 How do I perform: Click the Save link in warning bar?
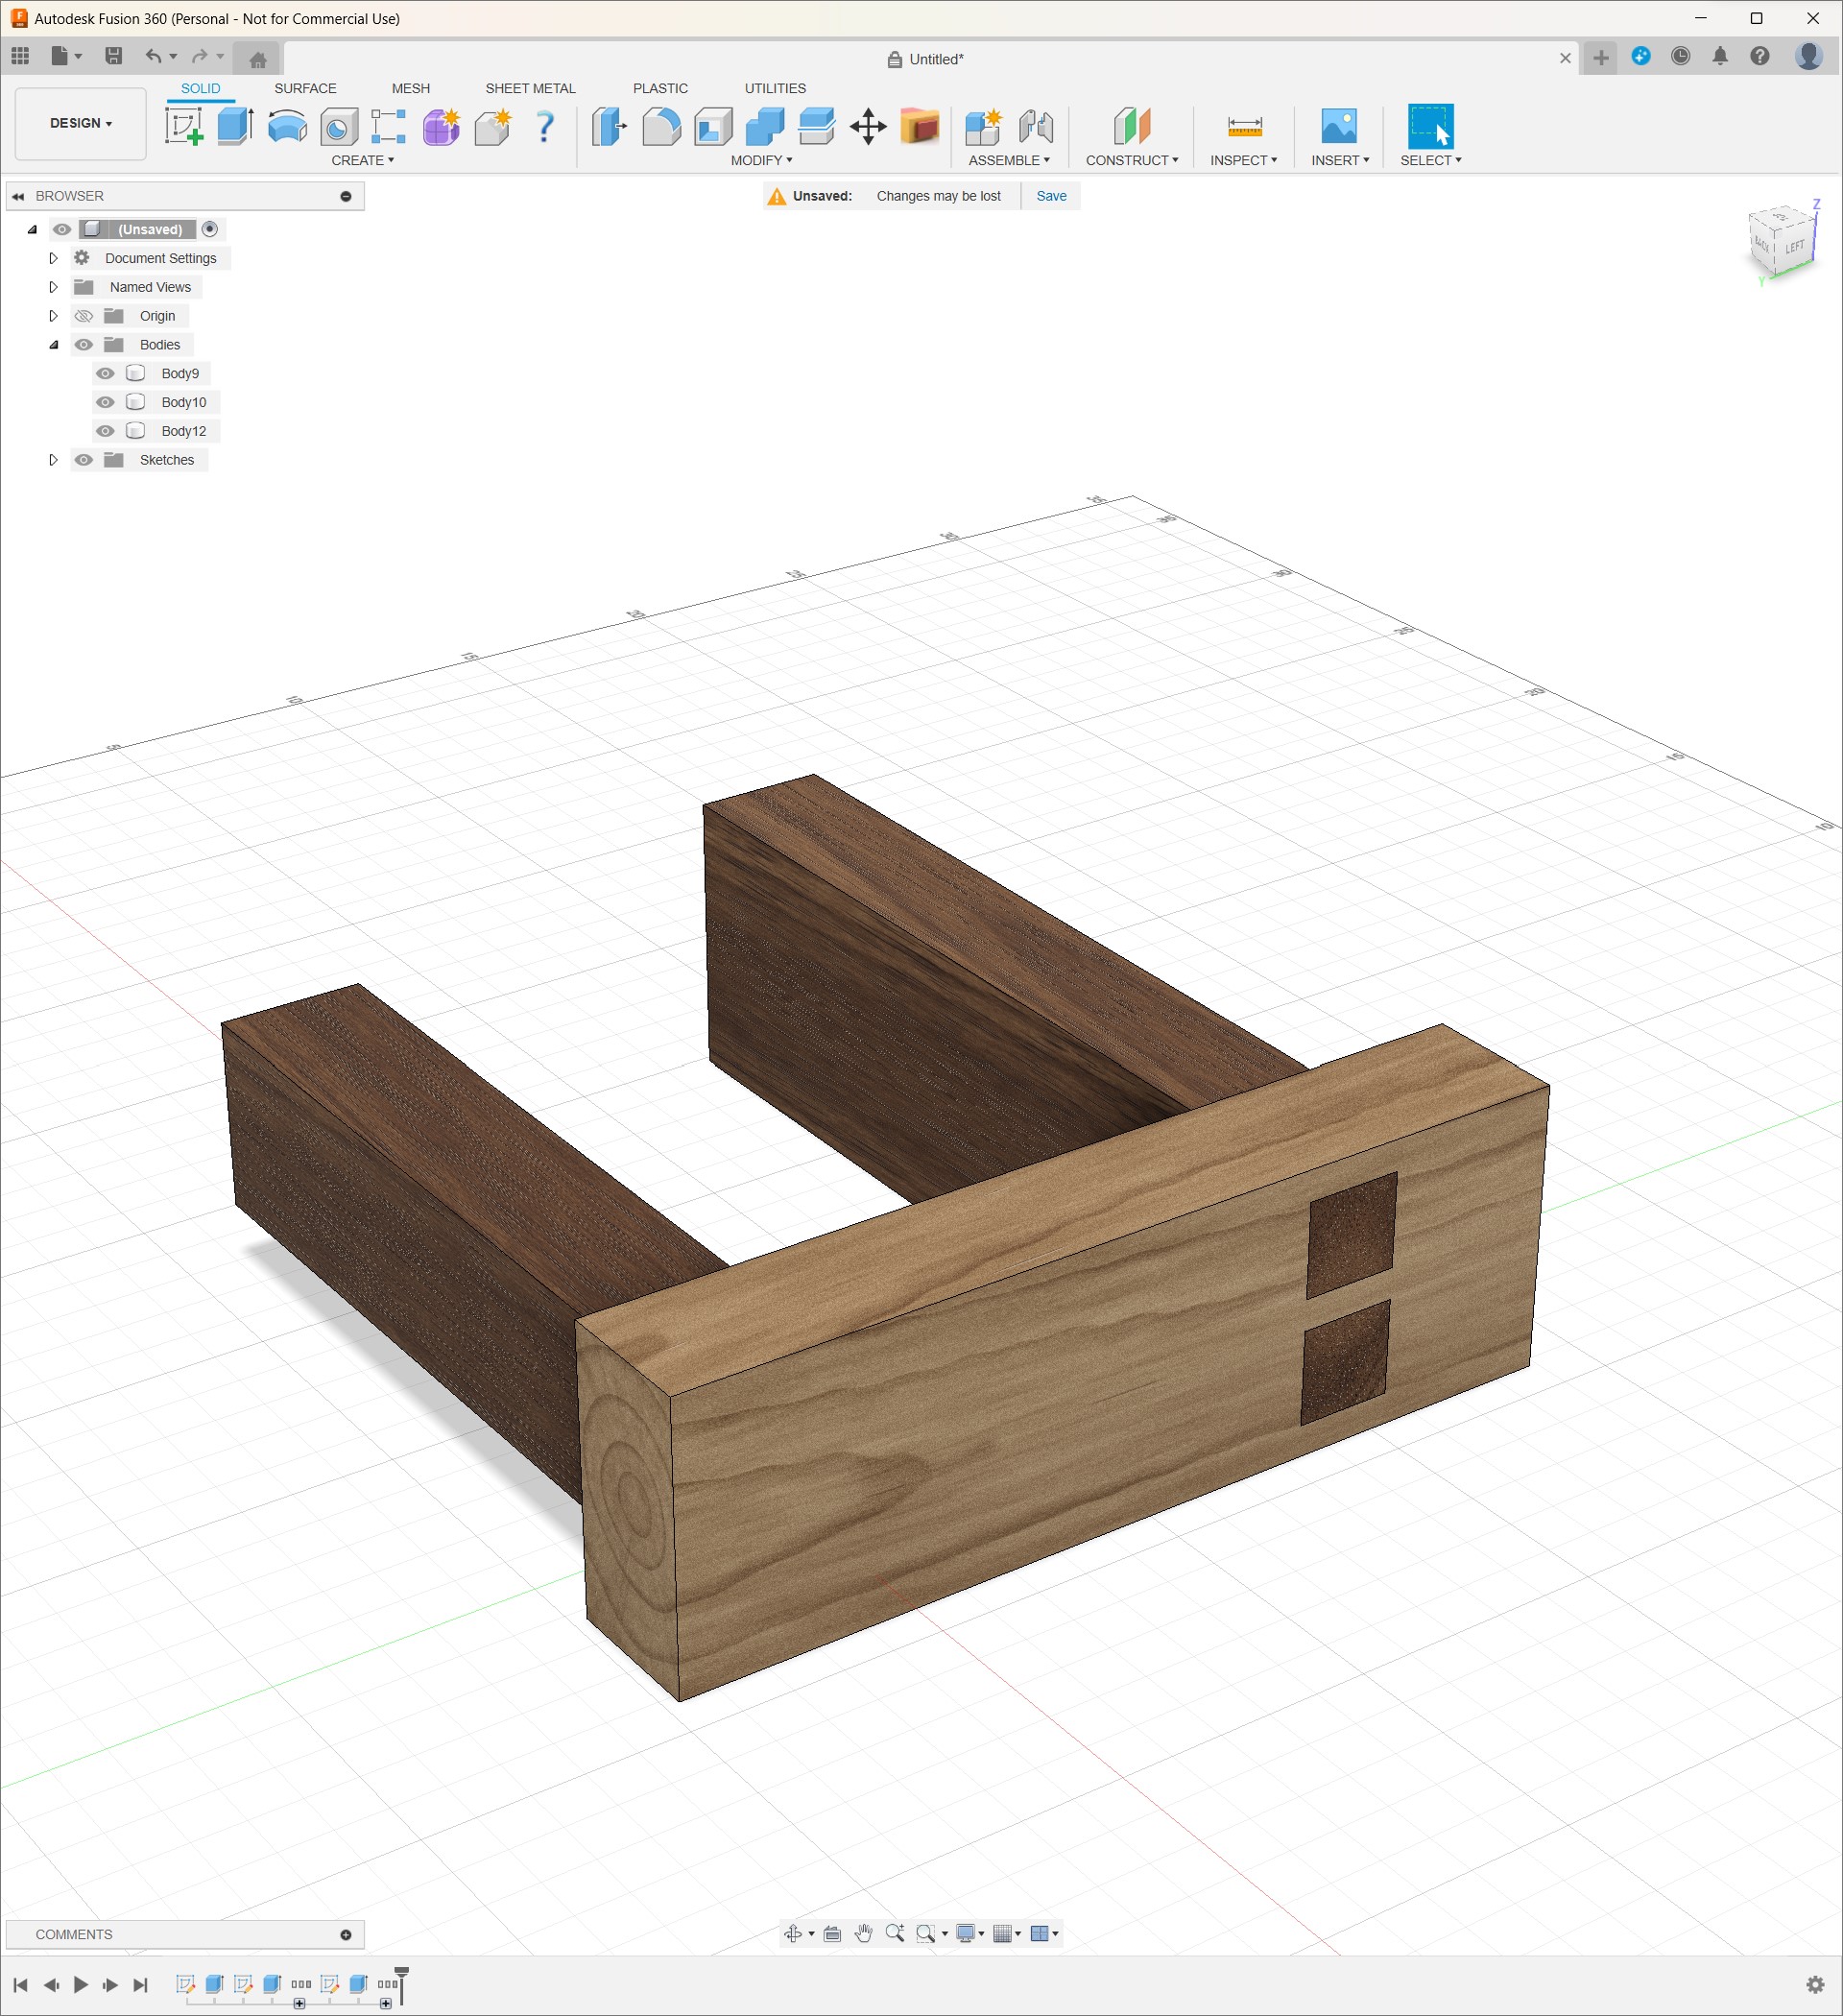1051,196
